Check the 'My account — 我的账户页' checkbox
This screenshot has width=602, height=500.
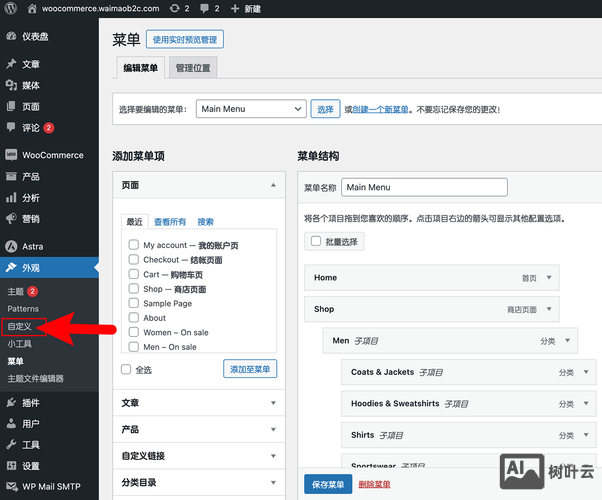[x=133, y=245]
